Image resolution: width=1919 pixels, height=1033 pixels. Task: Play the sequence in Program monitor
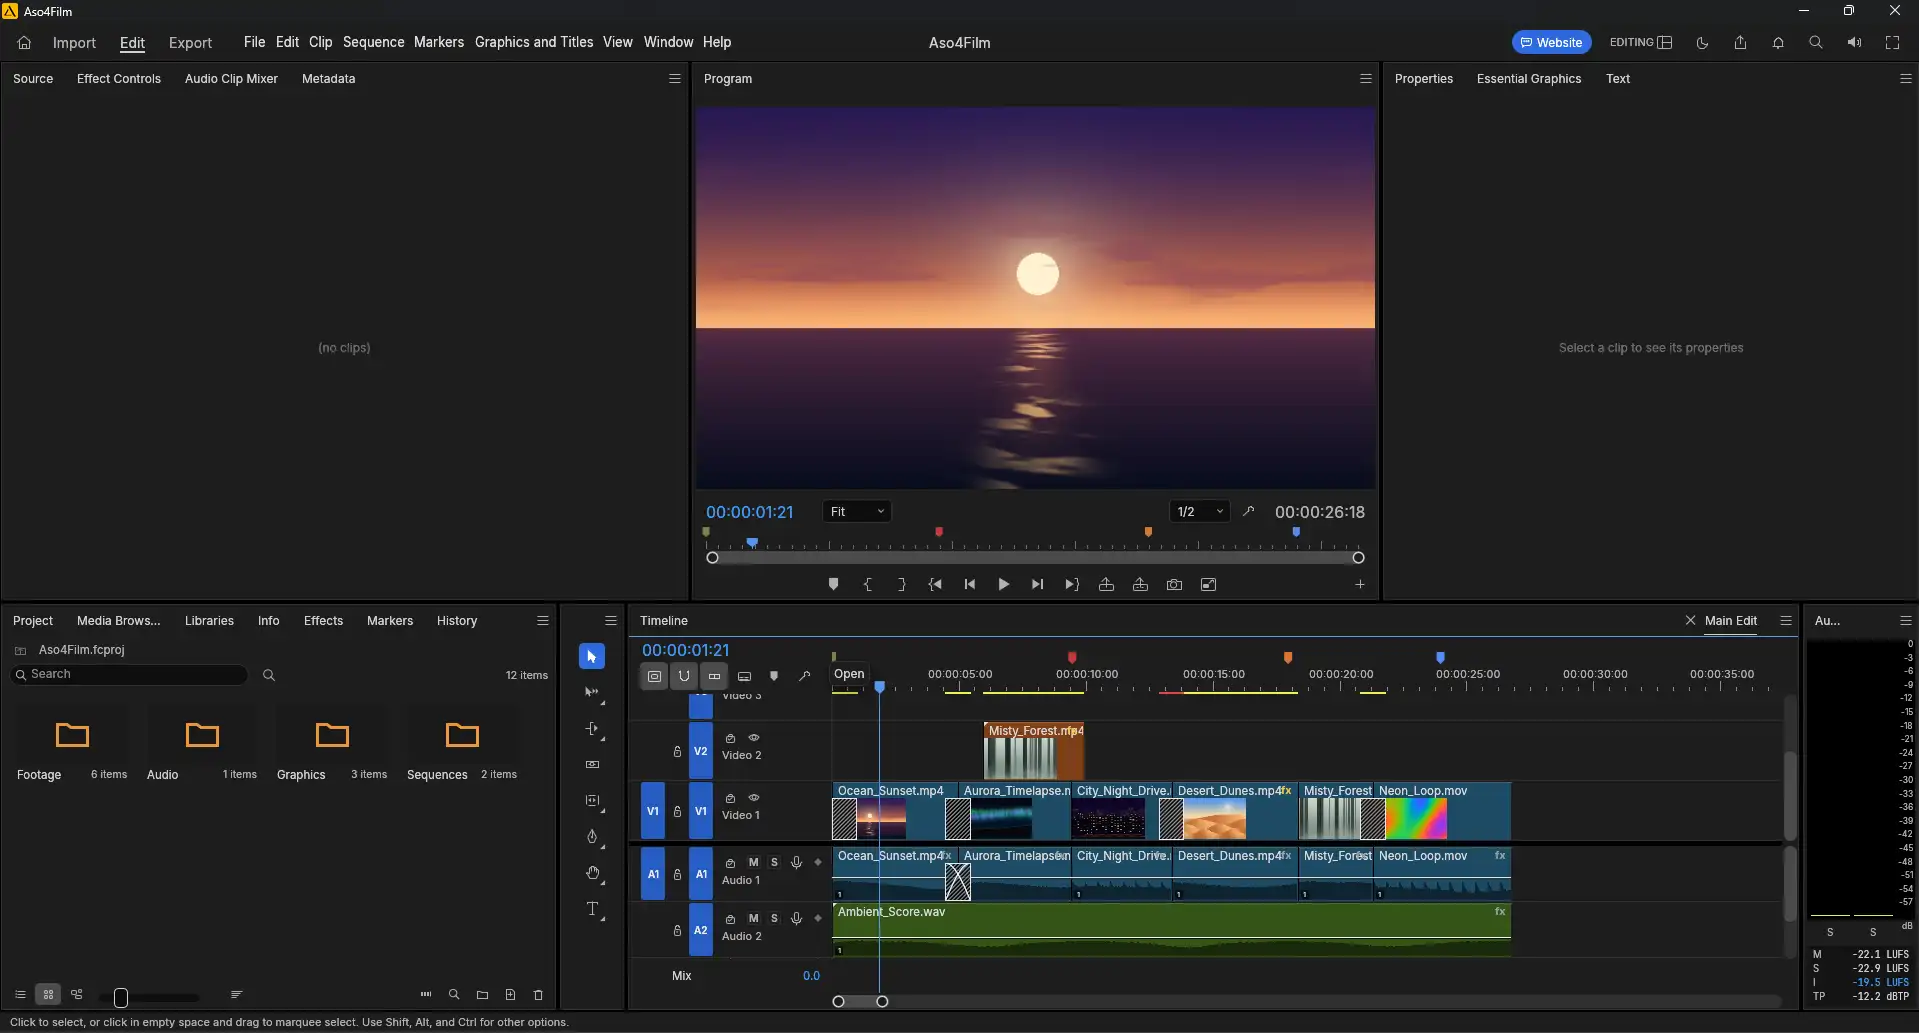1003,585
